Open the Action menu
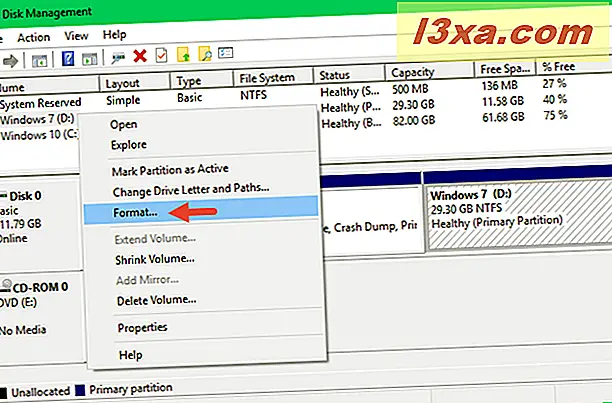 tap(34, 37)
